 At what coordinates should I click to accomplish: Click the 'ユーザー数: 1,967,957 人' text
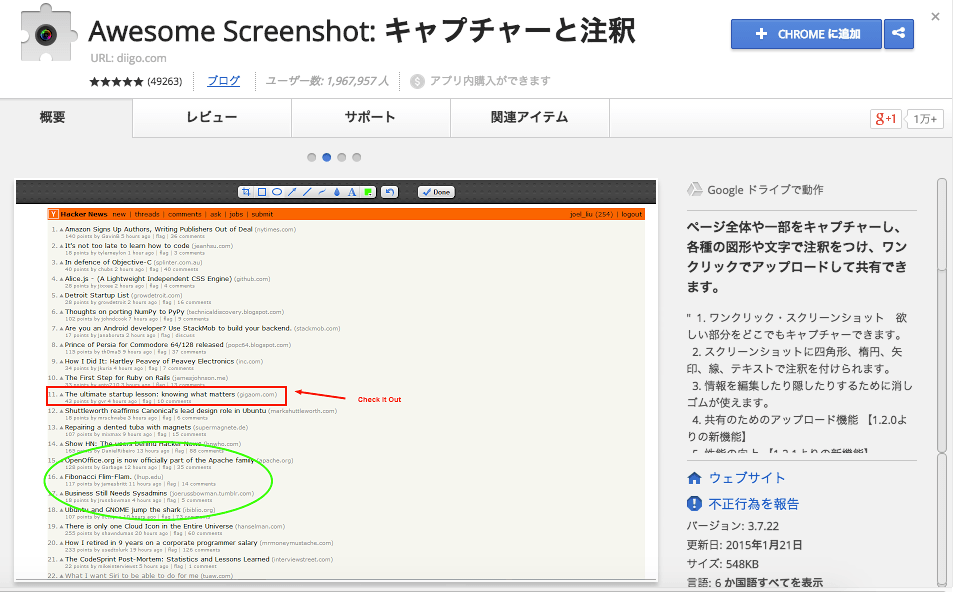pos(327,81)
